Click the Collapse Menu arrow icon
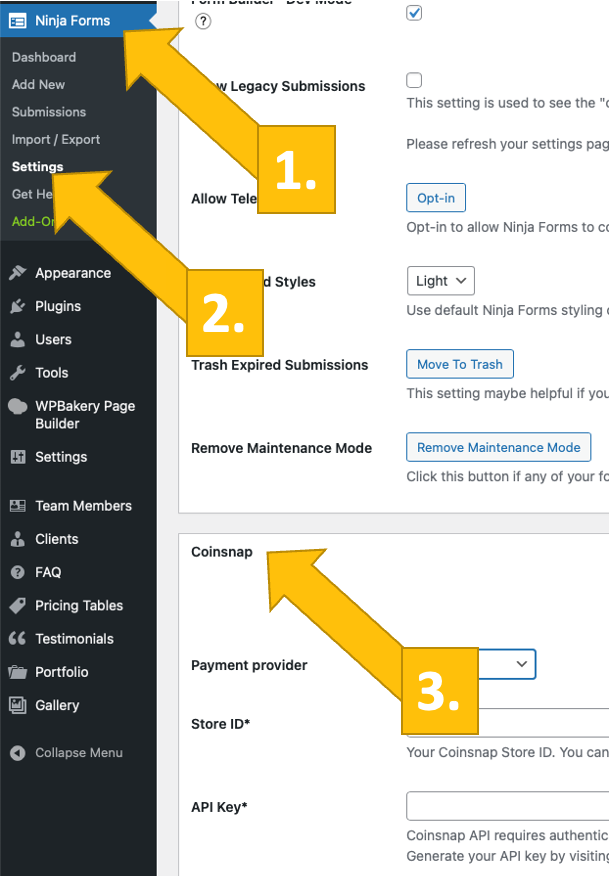 coord(18,753)
